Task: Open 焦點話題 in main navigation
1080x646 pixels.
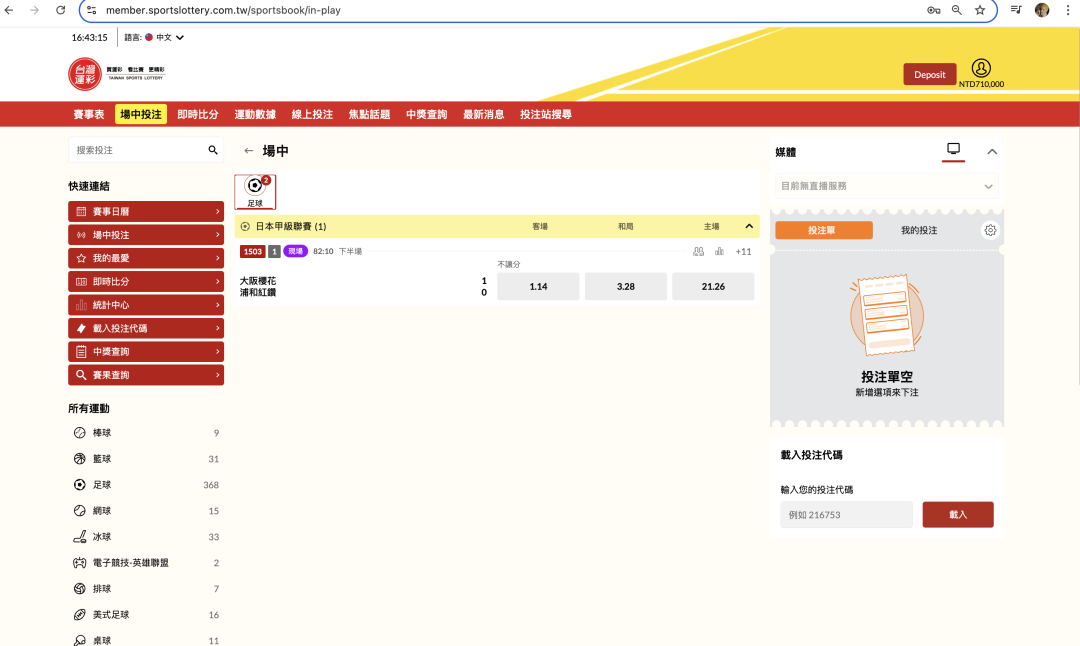Action: coord(369,114)
